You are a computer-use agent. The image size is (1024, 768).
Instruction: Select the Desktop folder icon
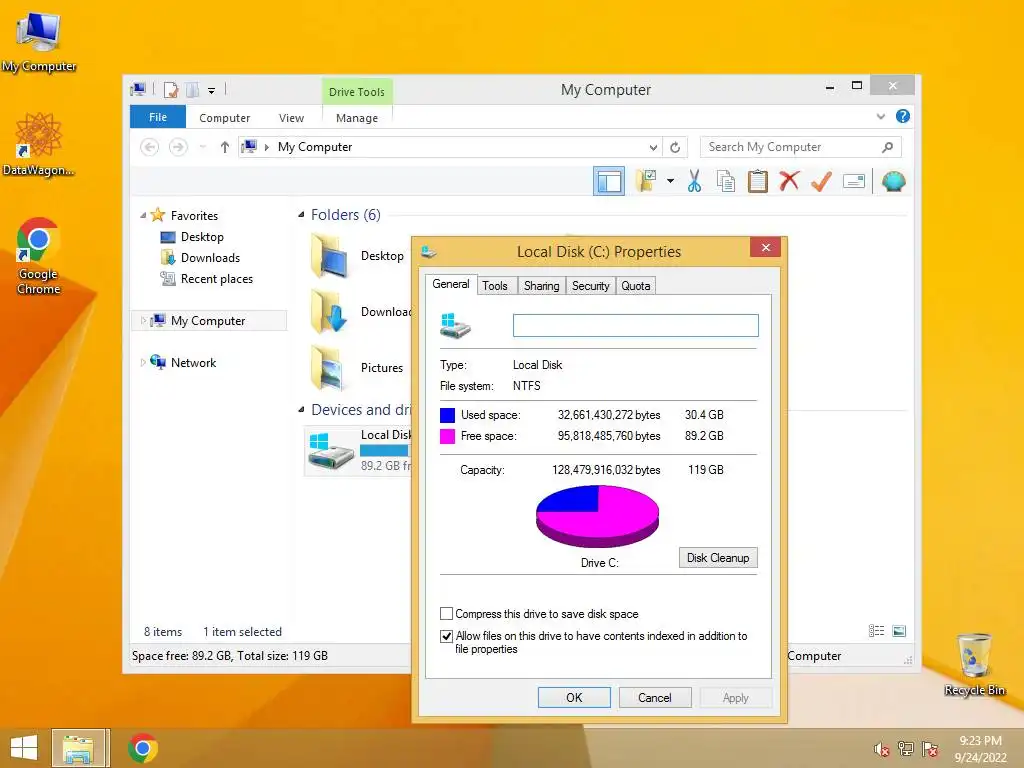pyautogui.click(x=329, y=255)
